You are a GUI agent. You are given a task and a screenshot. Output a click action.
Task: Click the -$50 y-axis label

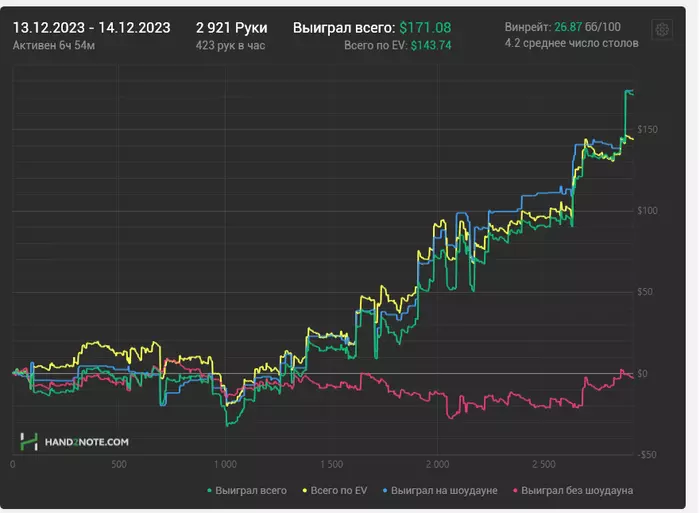tap(647, 455)
